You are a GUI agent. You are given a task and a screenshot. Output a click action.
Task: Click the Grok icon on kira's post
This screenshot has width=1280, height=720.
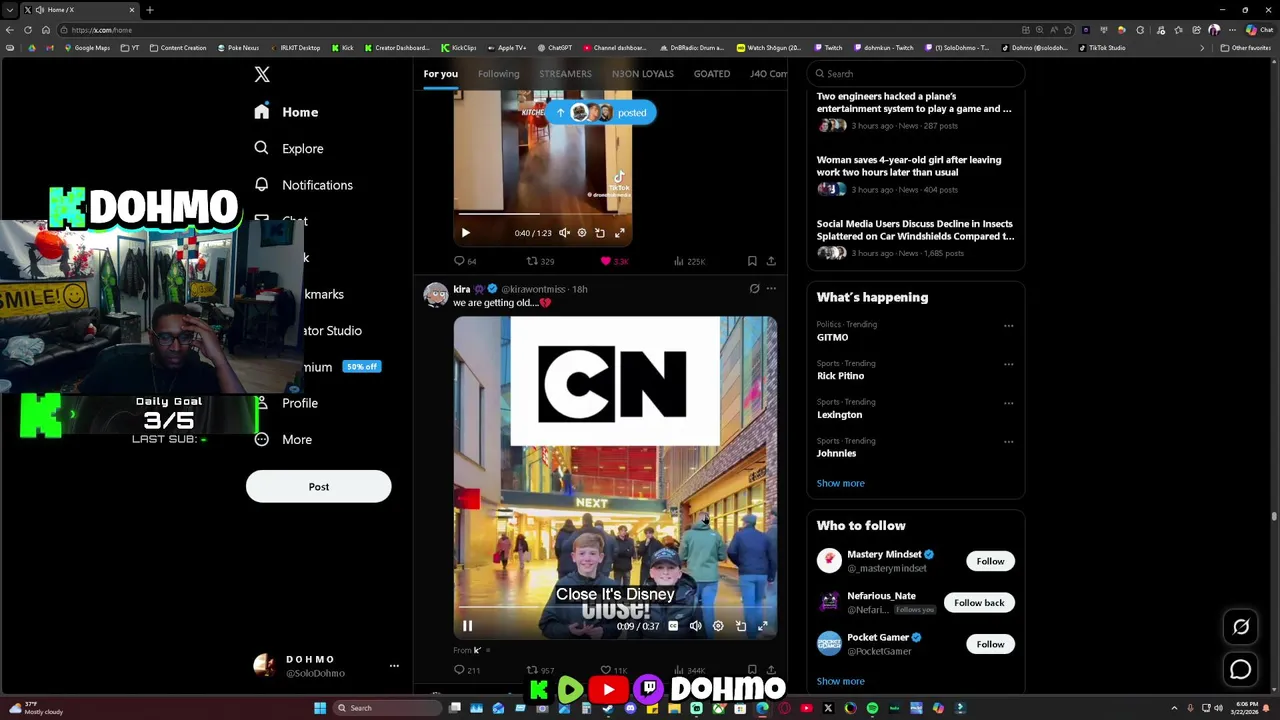click(x=754, y=289)
